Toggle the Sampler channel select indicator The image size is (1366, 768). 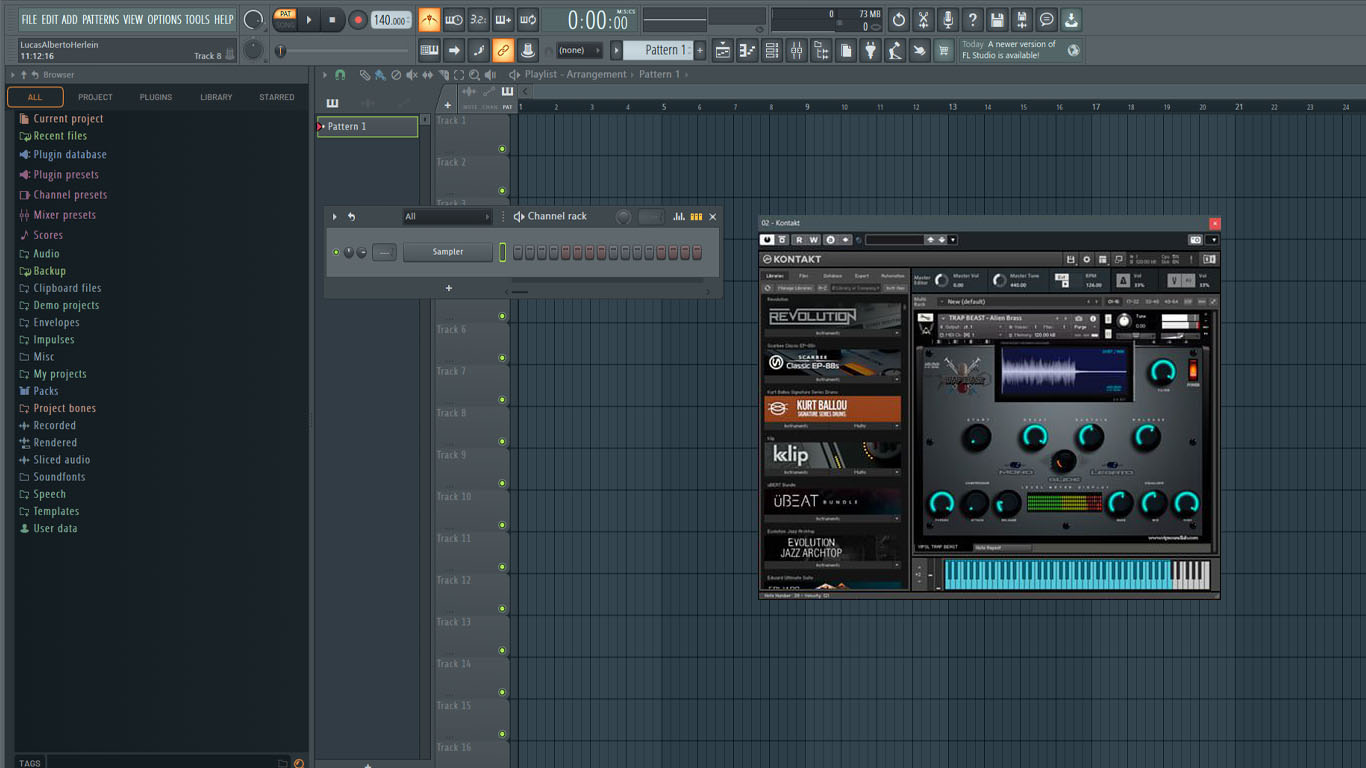point(503,253)
